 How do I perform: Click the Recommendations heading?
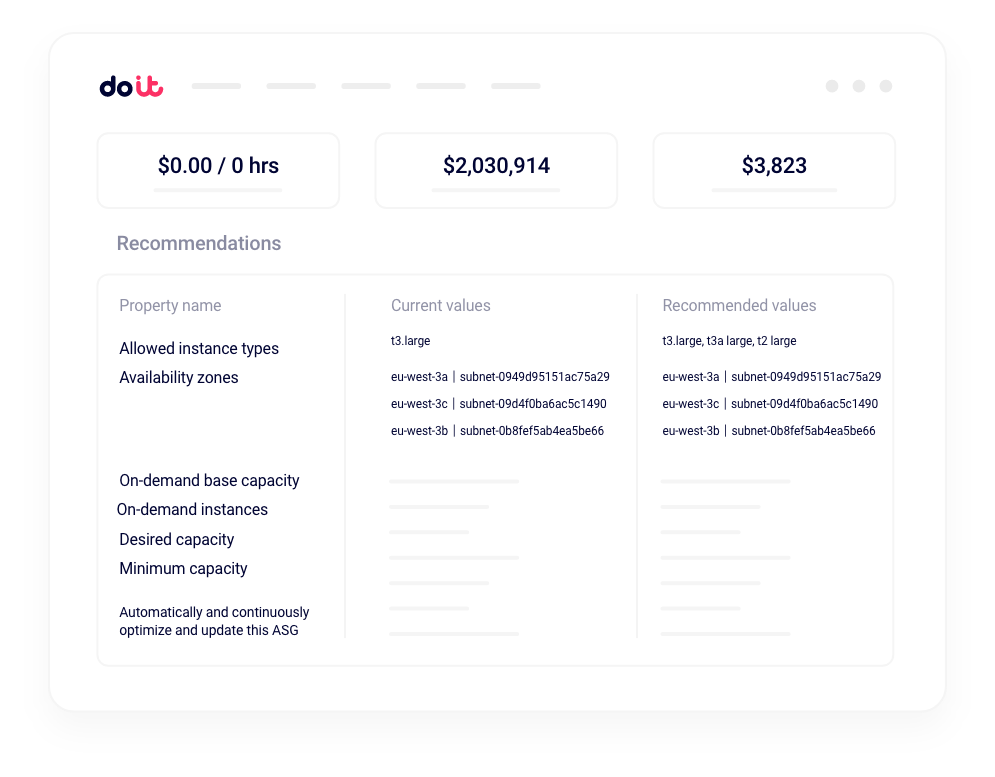(199, 243)
